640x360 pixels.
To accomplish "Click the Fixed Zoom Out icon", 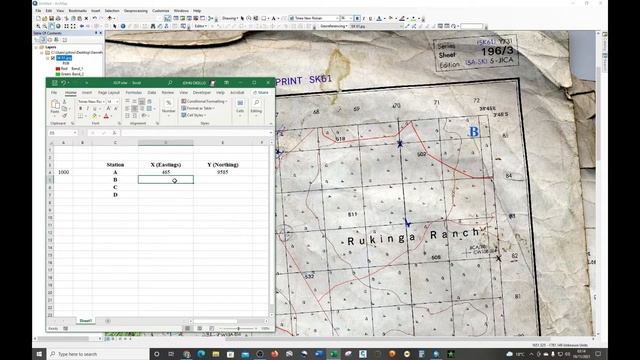I will [73, 26].
